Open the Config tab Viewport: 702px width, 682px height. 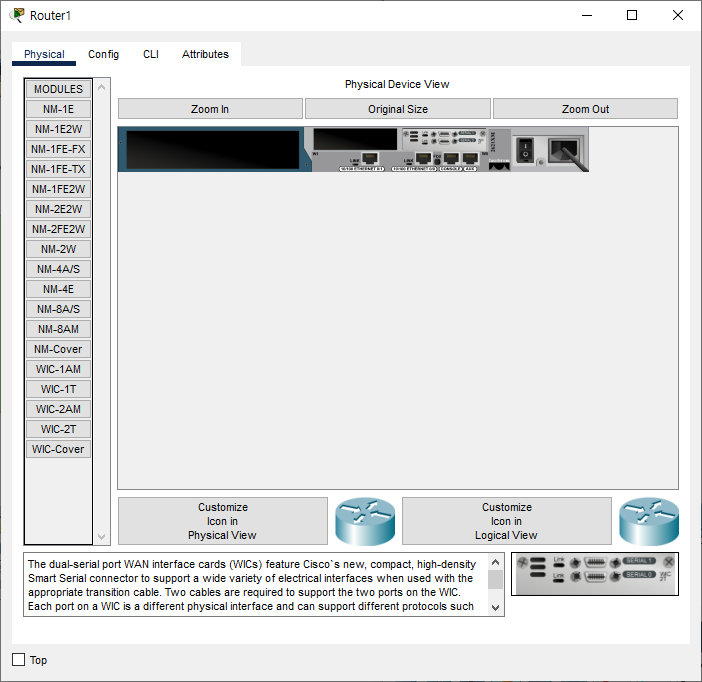click(103, 54)
